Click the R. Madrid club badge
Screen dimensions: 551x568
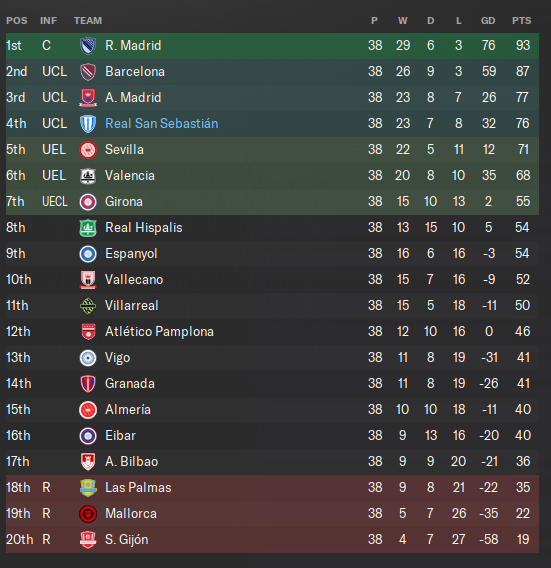point(88,46)
